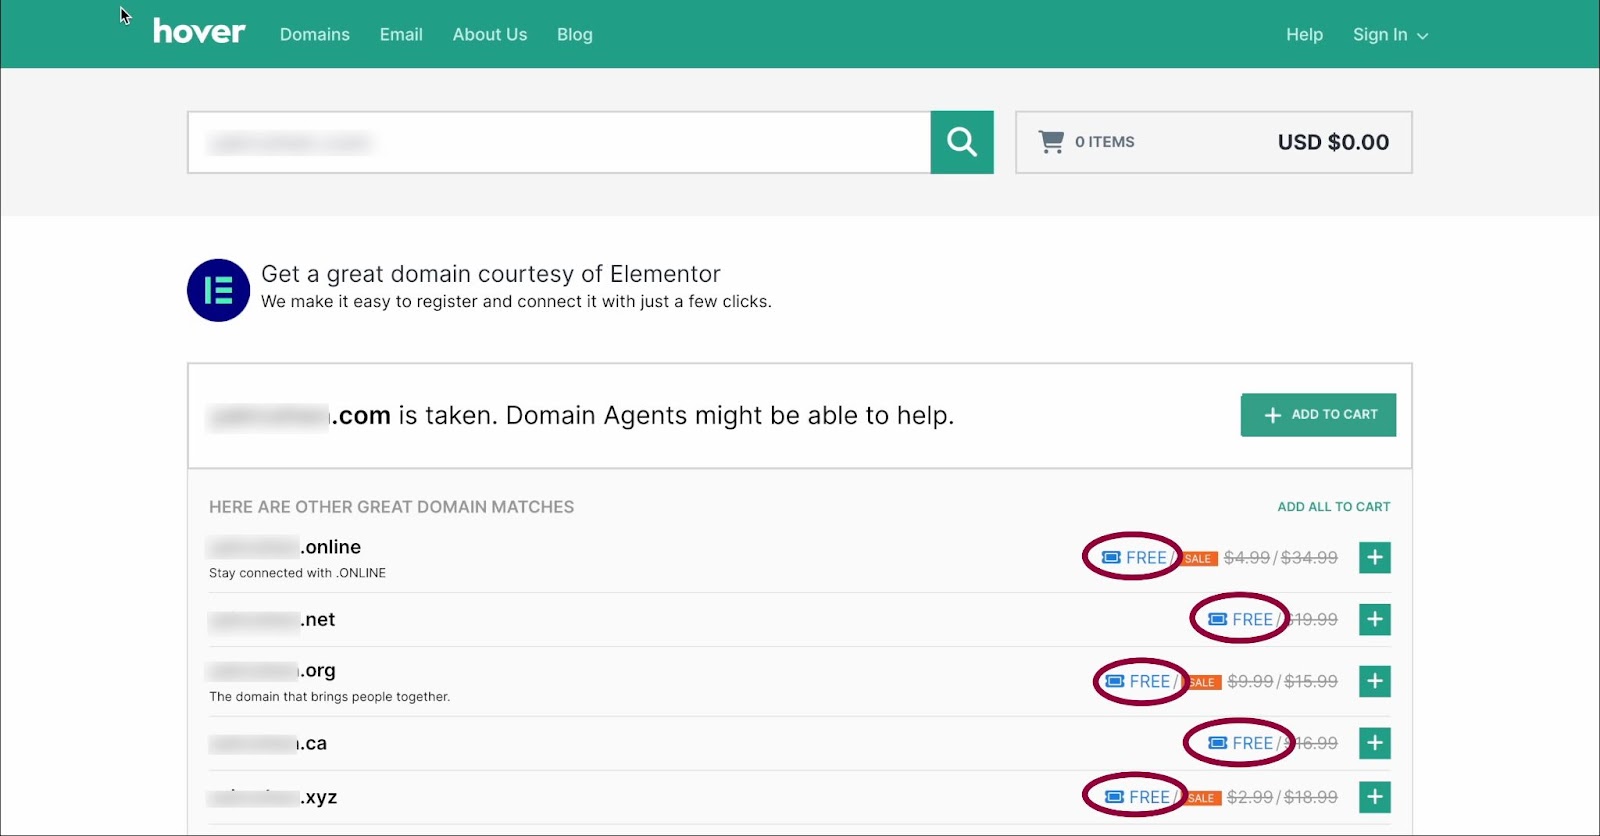Click the FREE coupon on .net row
1600x836 pixels.
1241,620
